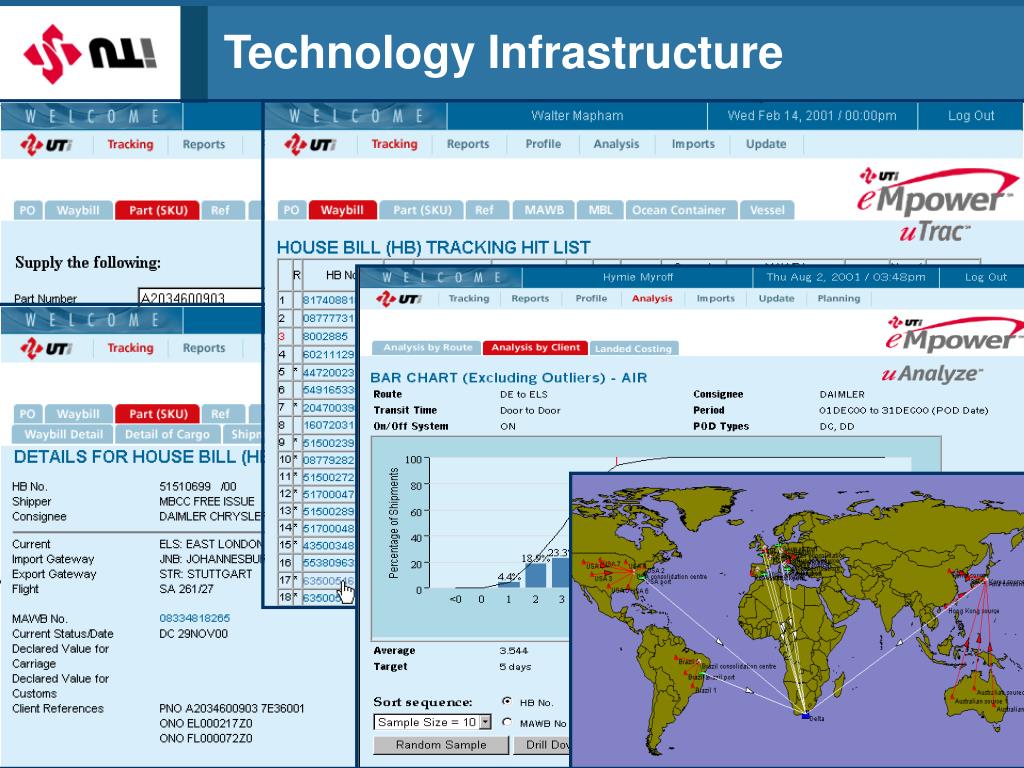Open Update menu in the Walter Mapham window
Image resolution: width=1024 pixels, height=768 pixels.
pyautogui.click(x=766, y=144)
